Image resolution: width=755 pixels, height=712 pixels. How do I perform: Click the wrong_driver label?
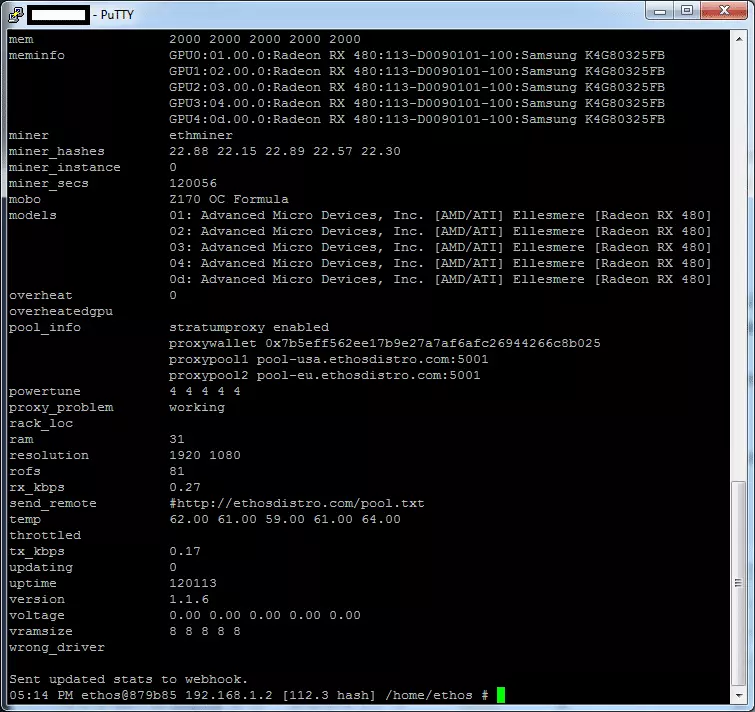56,647
